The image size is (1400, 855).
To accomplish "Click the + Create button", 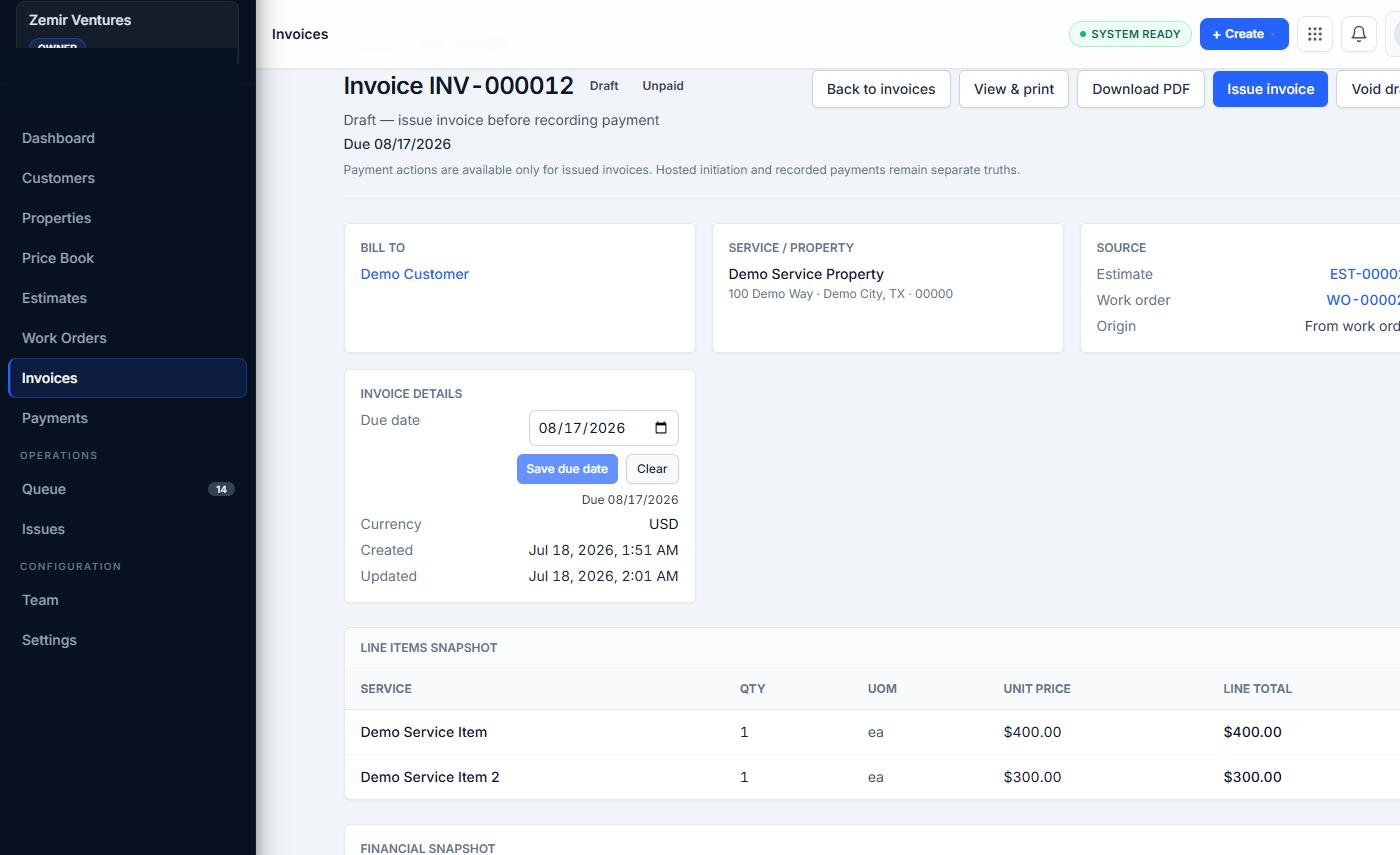I will tap(1244, 34).
